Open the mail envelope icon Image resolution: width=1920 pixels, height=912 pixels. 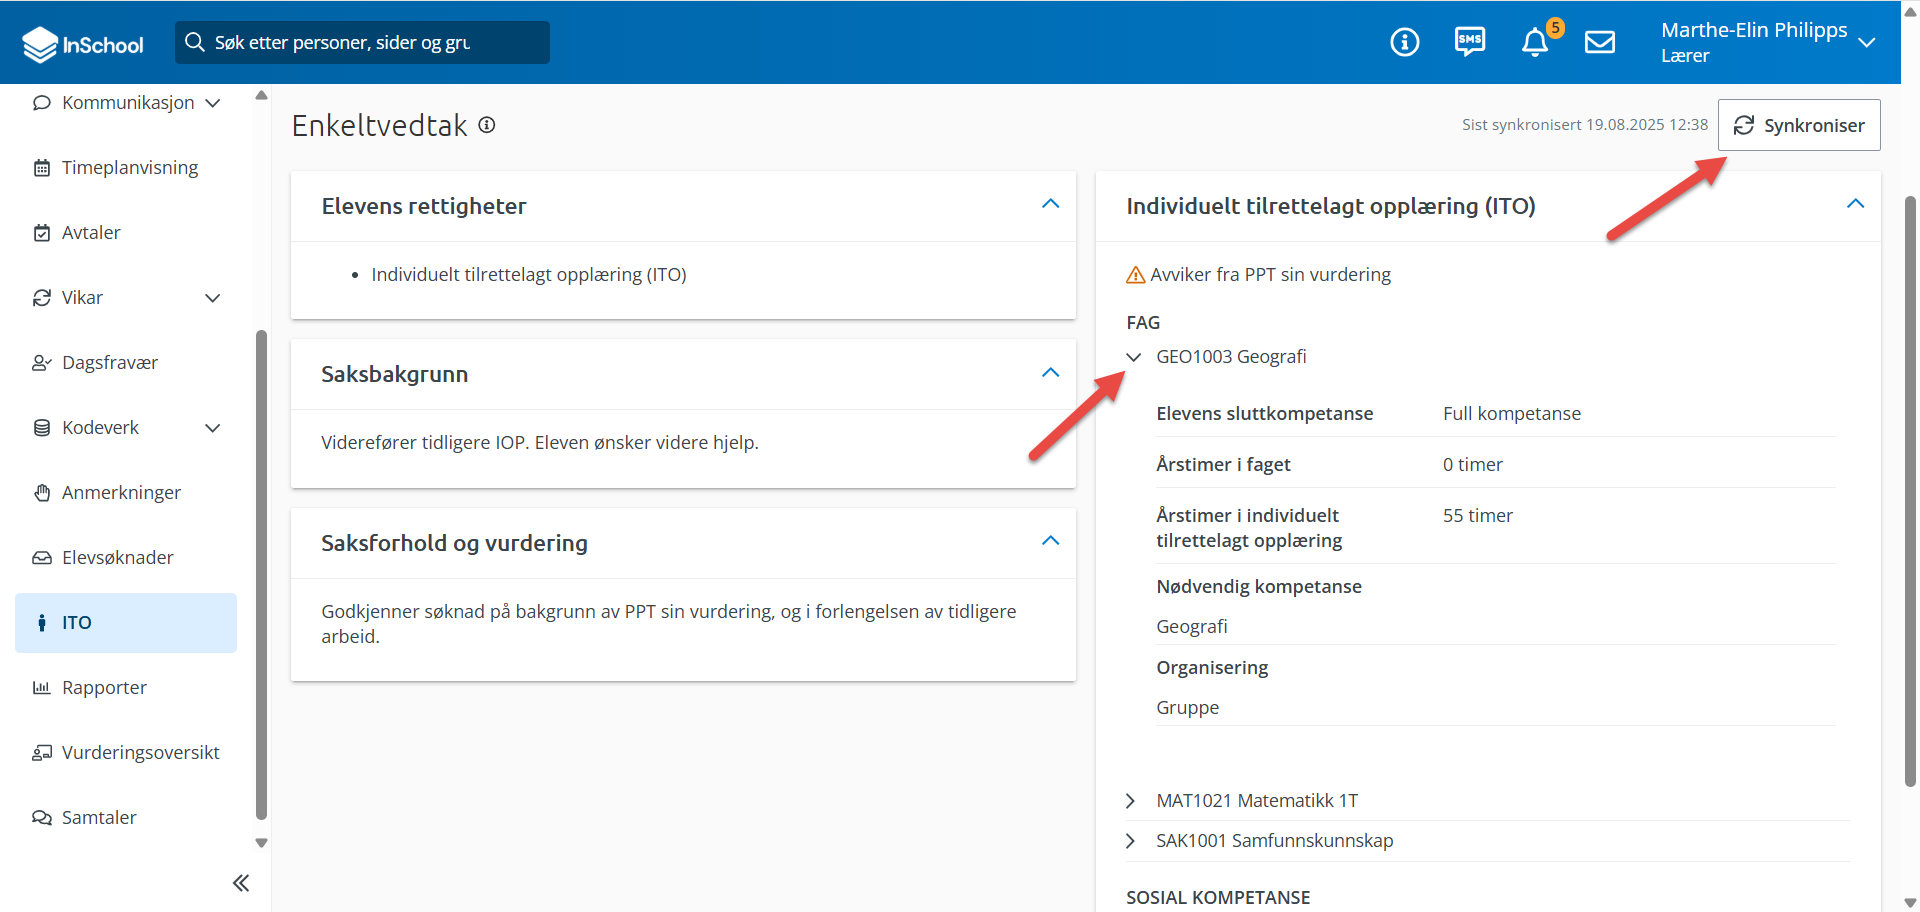tap(1600, 42)
